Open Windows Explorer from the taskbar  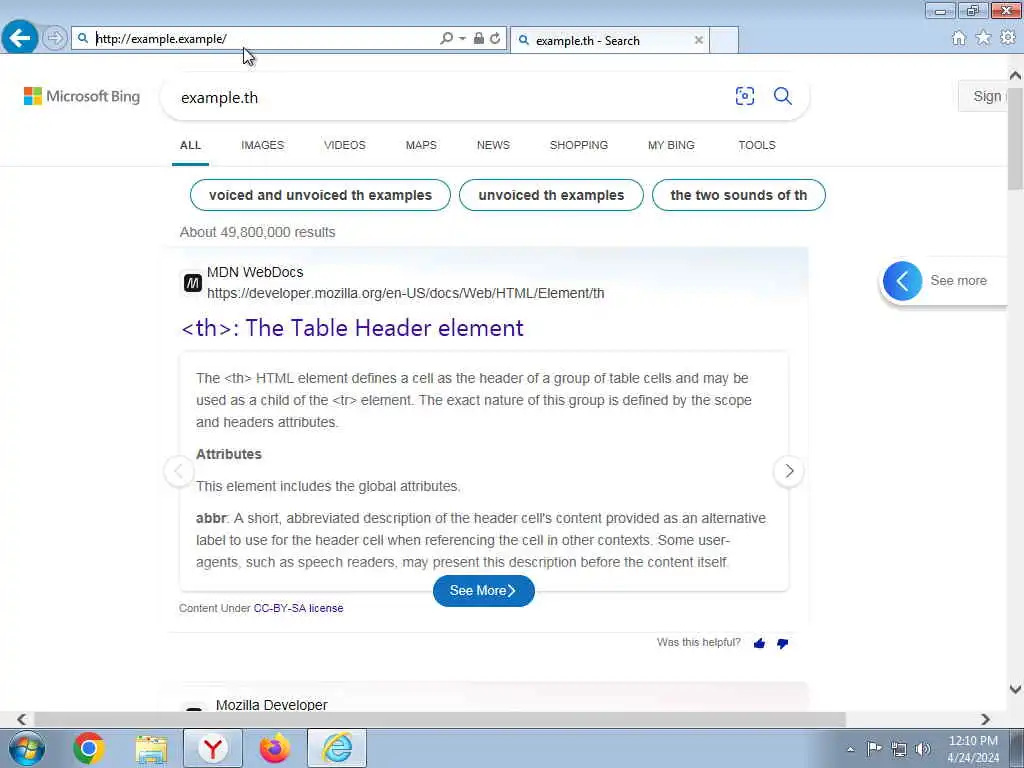tap(152, 748)
